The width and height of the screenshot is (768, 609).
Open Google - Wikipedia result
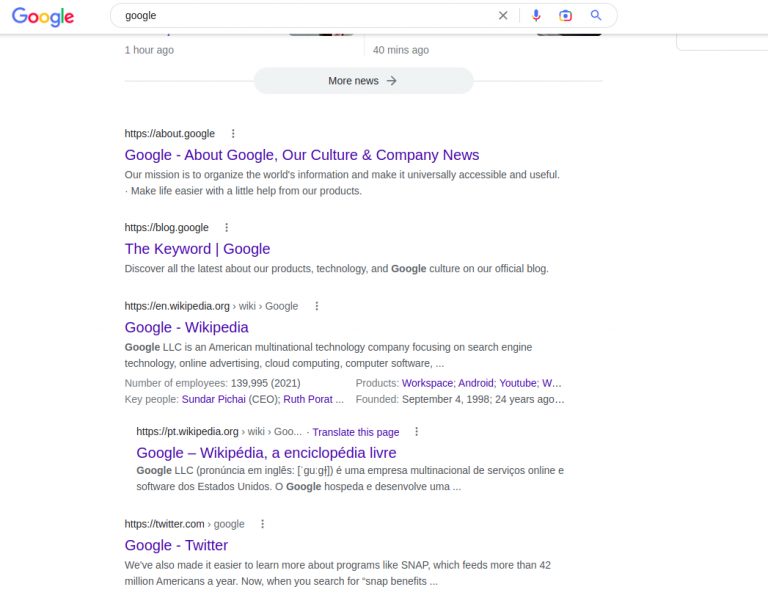(x=186, y=327)
